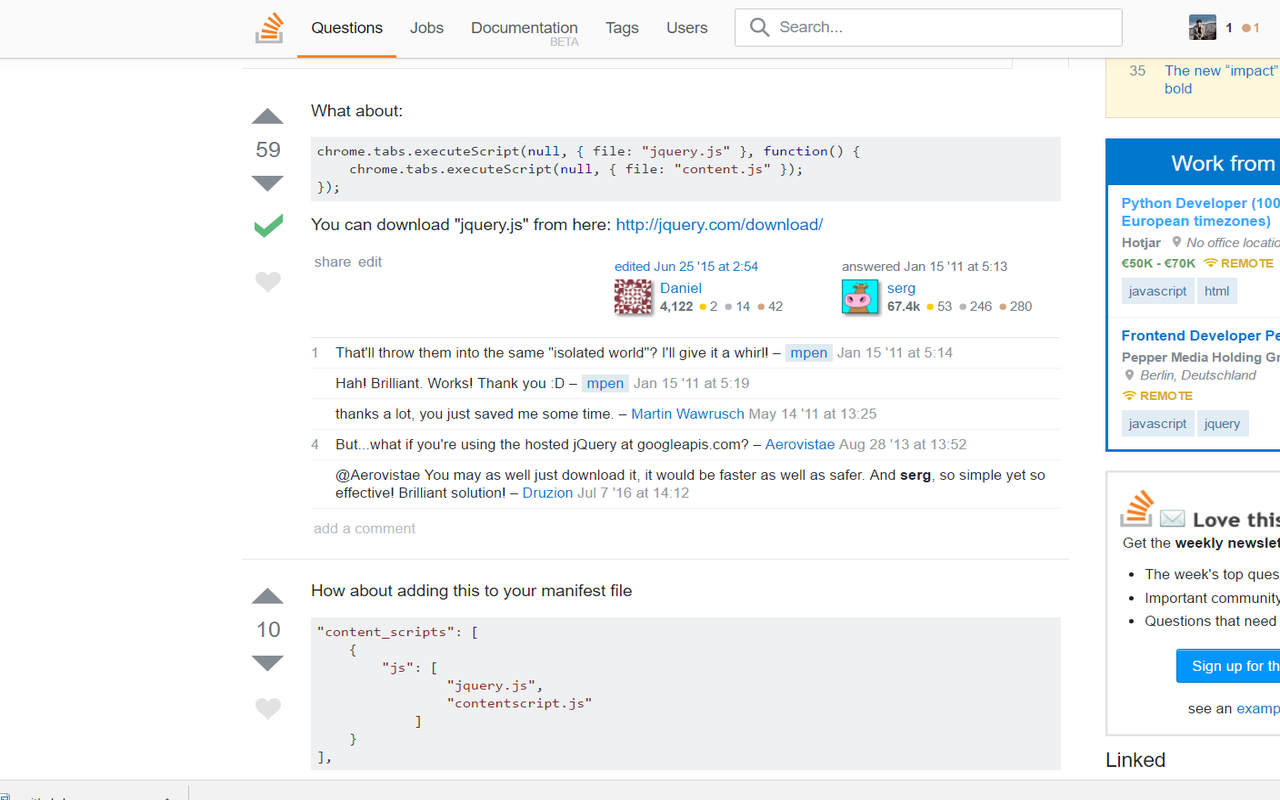Click the 'Sign up for' newsletter button
This screenshot has height=800, width=1280.
(1228, 666)
